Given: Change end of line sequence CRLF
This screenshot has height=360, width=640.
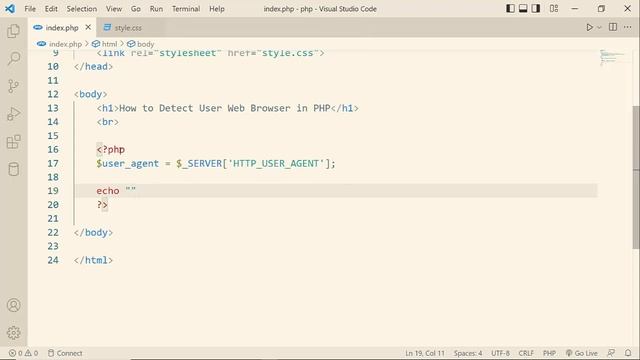Looking at the screenshot, I should [x=526, y=353].
